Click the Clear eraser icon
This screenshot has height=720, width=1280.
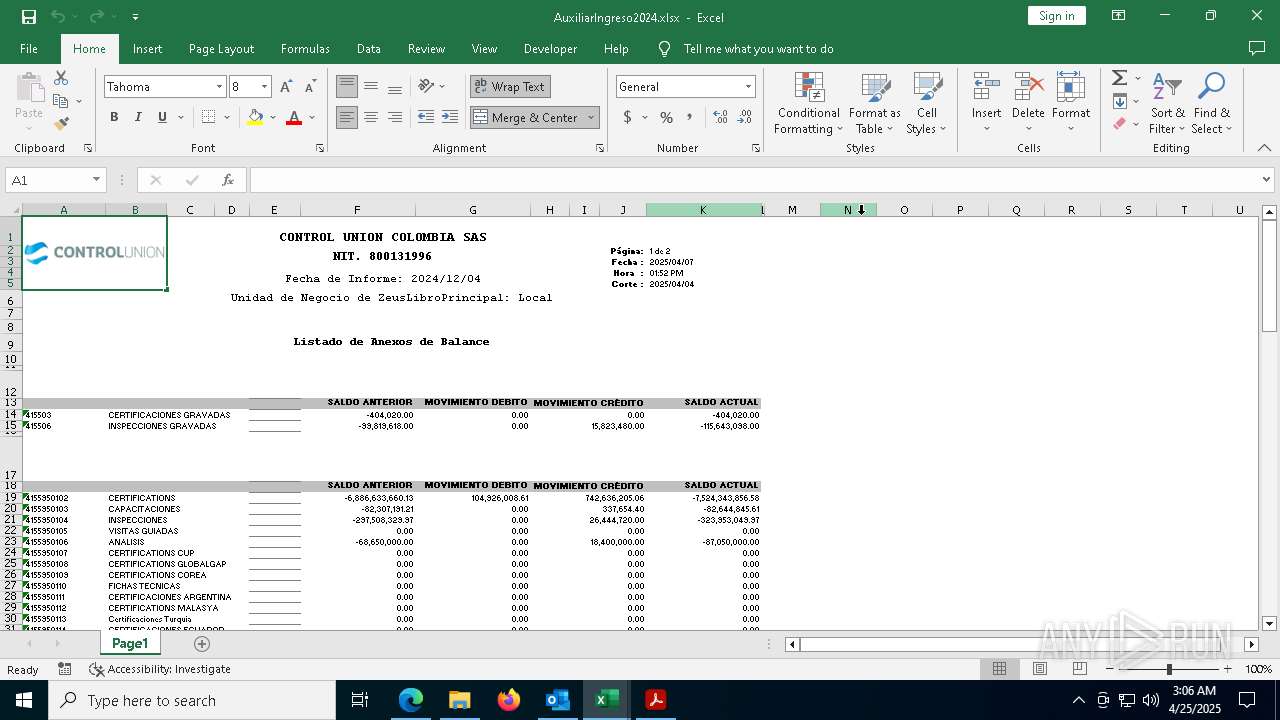[x=1120, y=124]
